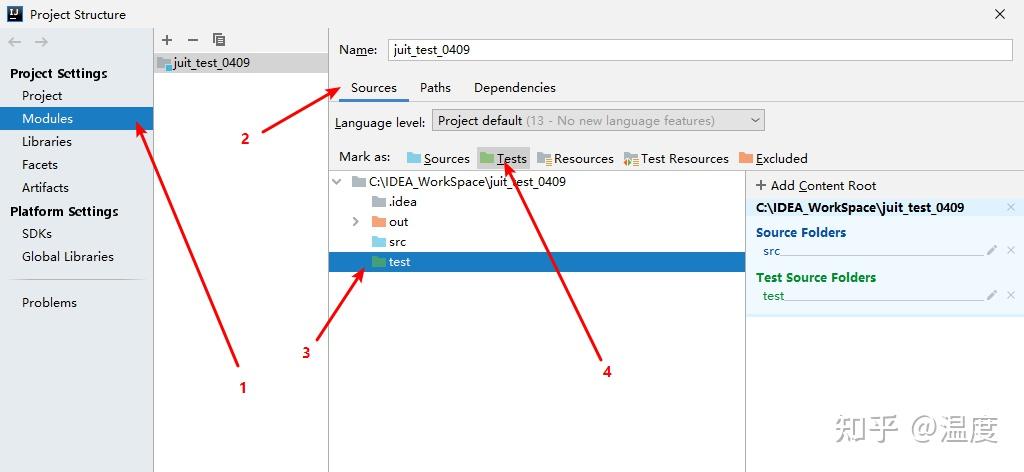This screenshot has height=472, width=1024.
Task: Select the src folder in tree
Action: pyautogui.click(x=396, y=242)
